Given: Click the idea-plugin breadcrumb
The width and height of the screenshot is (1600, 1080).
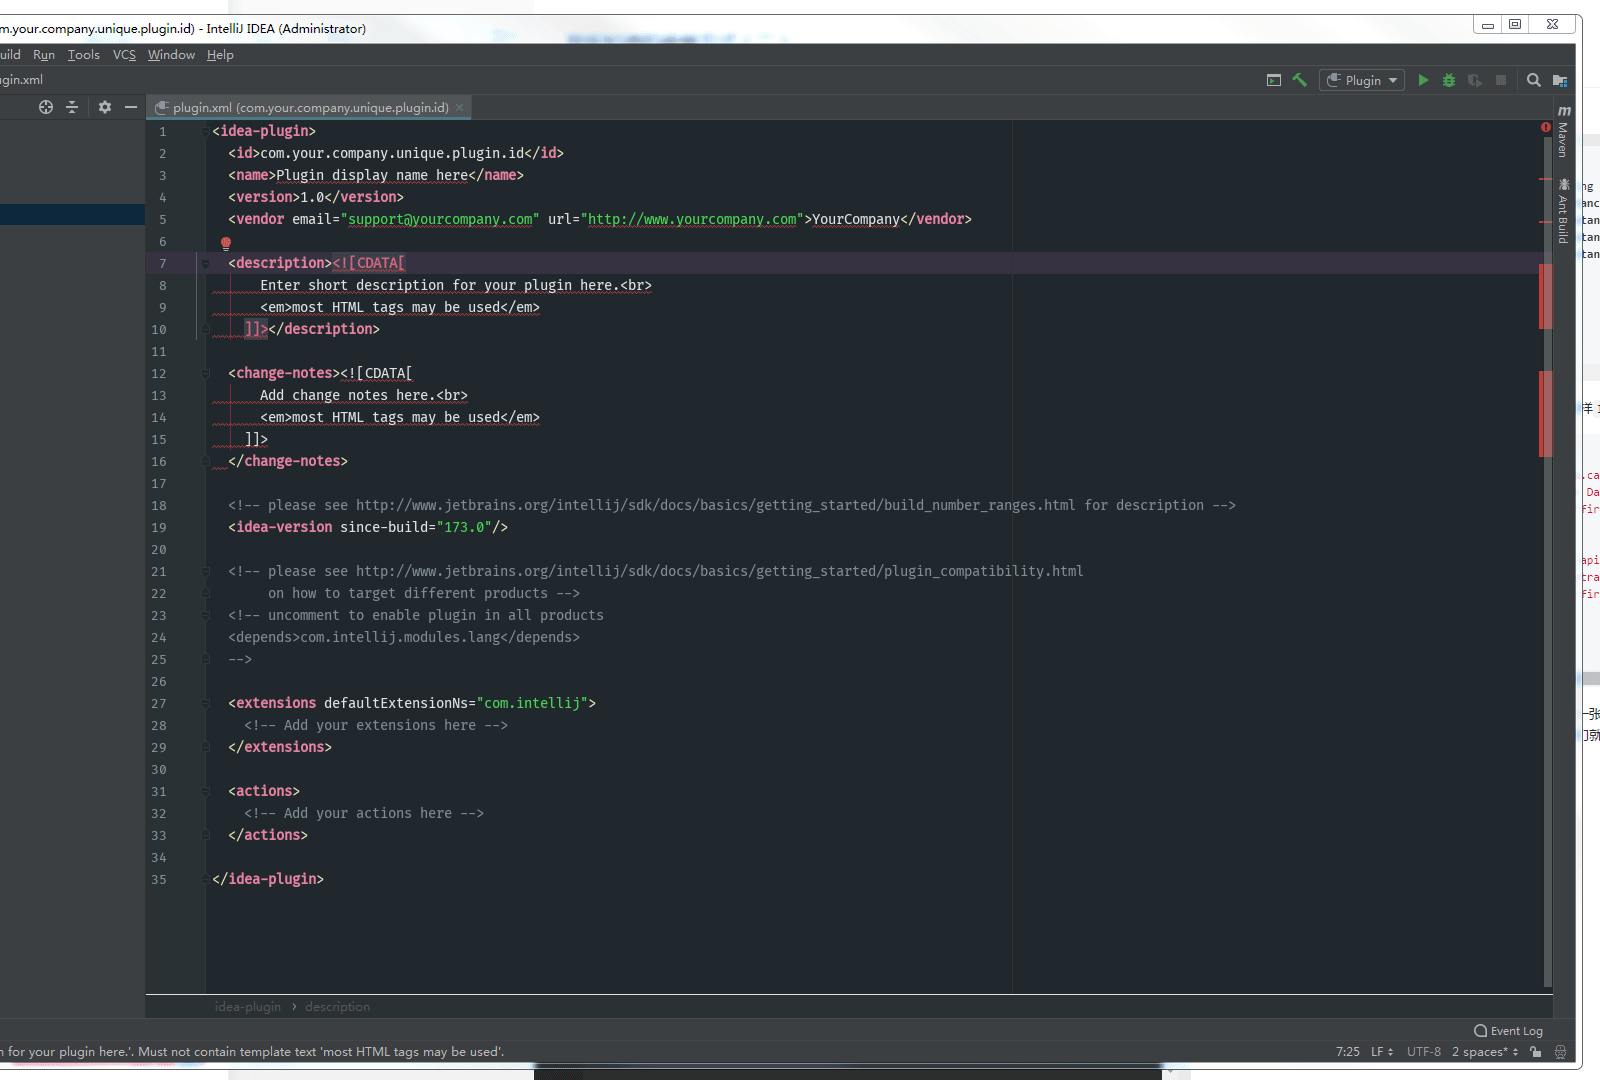Looking at the screenshot, I should coord(247,1007).
